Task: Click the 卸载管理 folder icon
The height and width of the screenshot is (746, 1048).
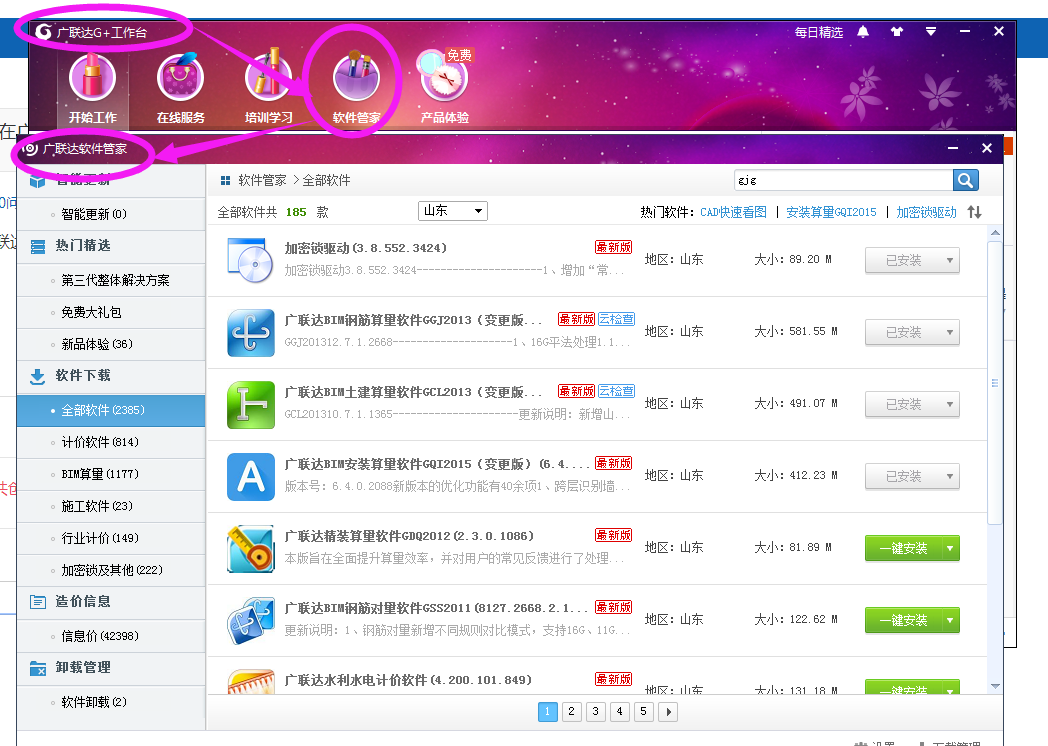Action: (37, 668)
